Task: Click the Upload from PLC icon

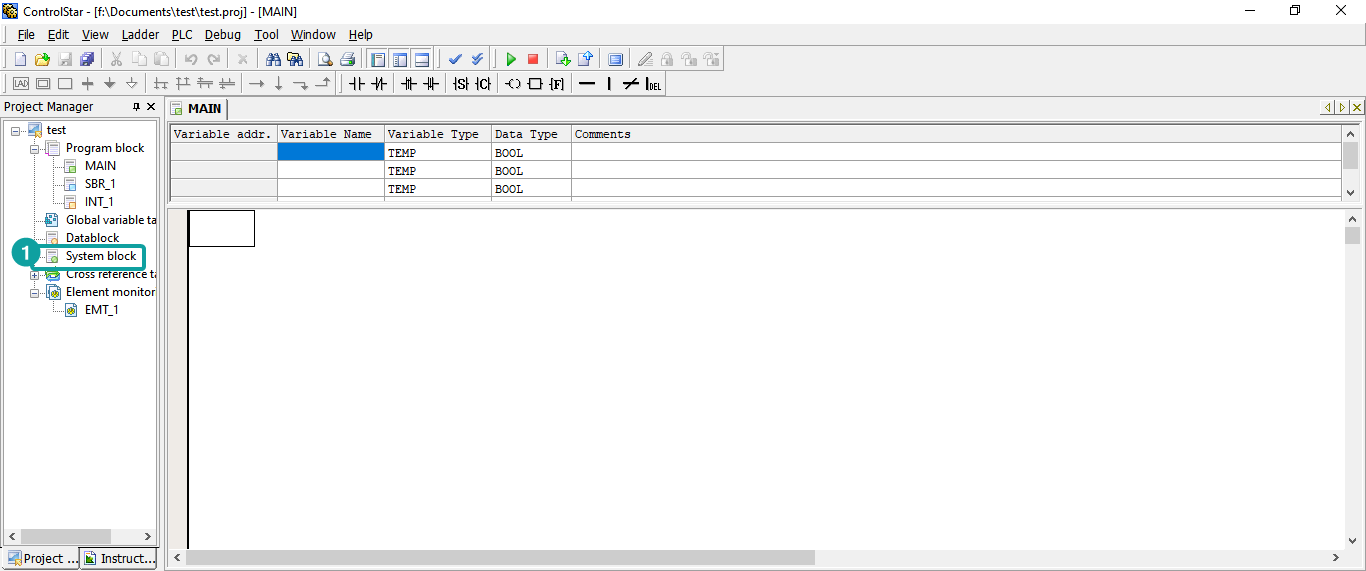Action: coord(586,60)
